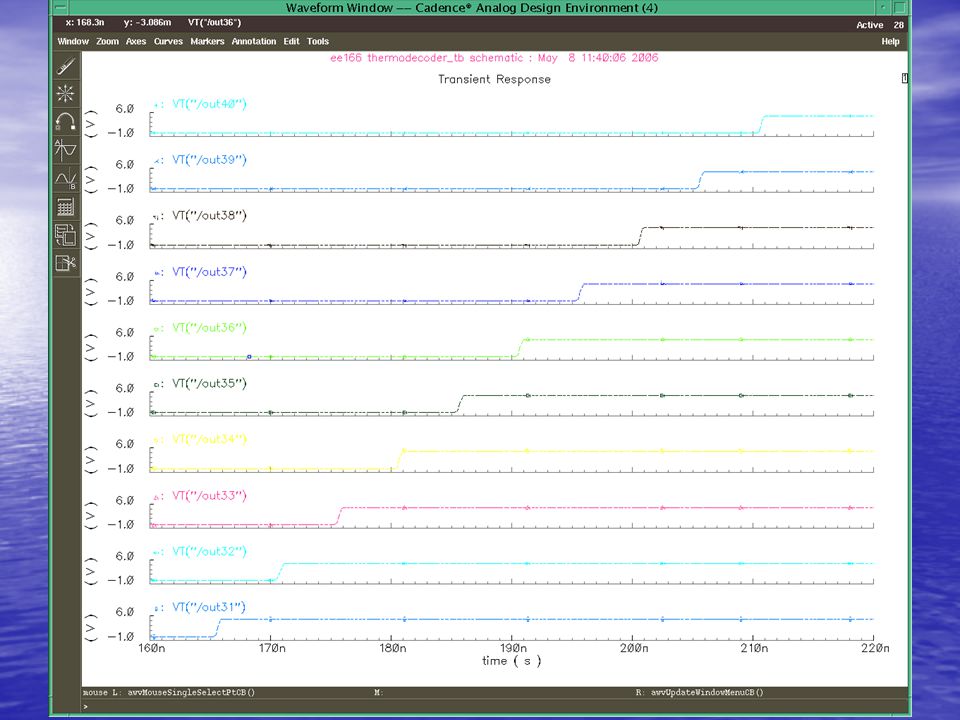
Task: Click the blue marker on the out36 trace
Action: (249, 356)
